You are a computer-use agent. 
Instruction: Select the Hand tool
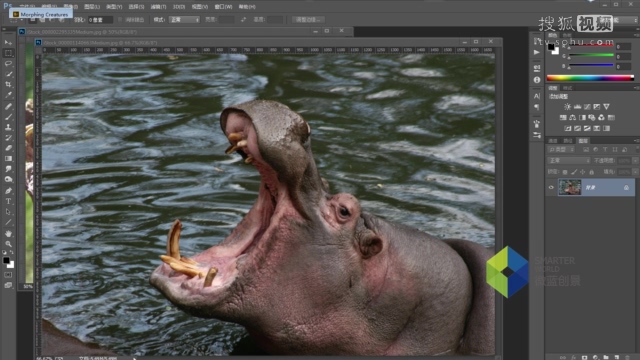pos(8,233)
